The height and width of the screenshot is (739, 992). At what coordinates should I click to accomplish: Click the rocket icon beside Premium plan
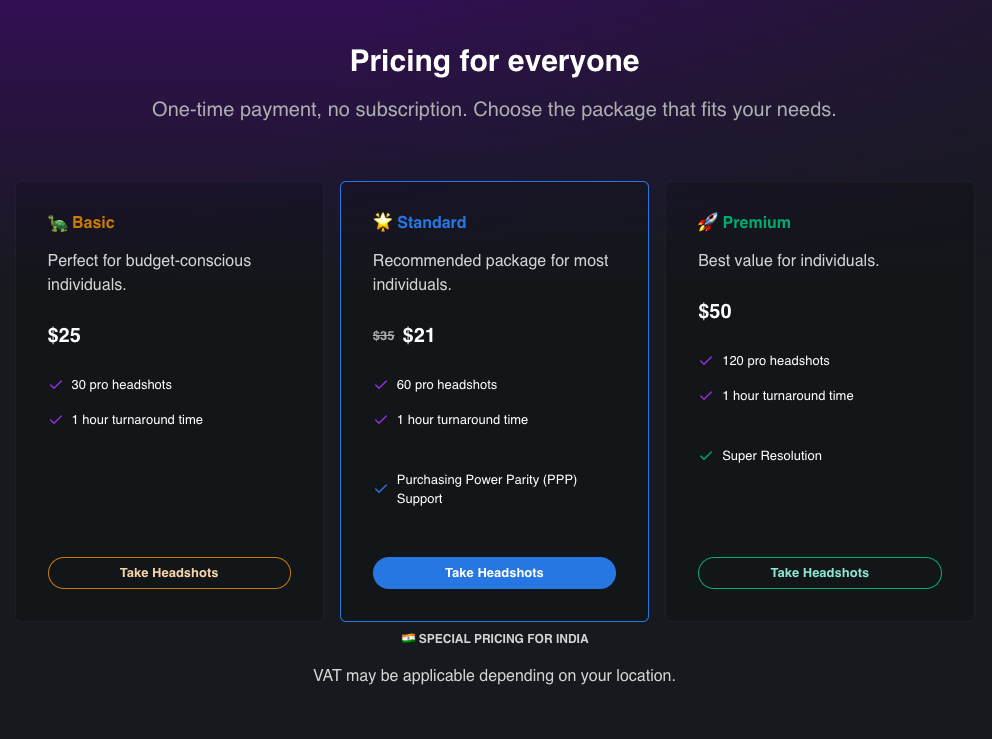(x=709, y=222)
